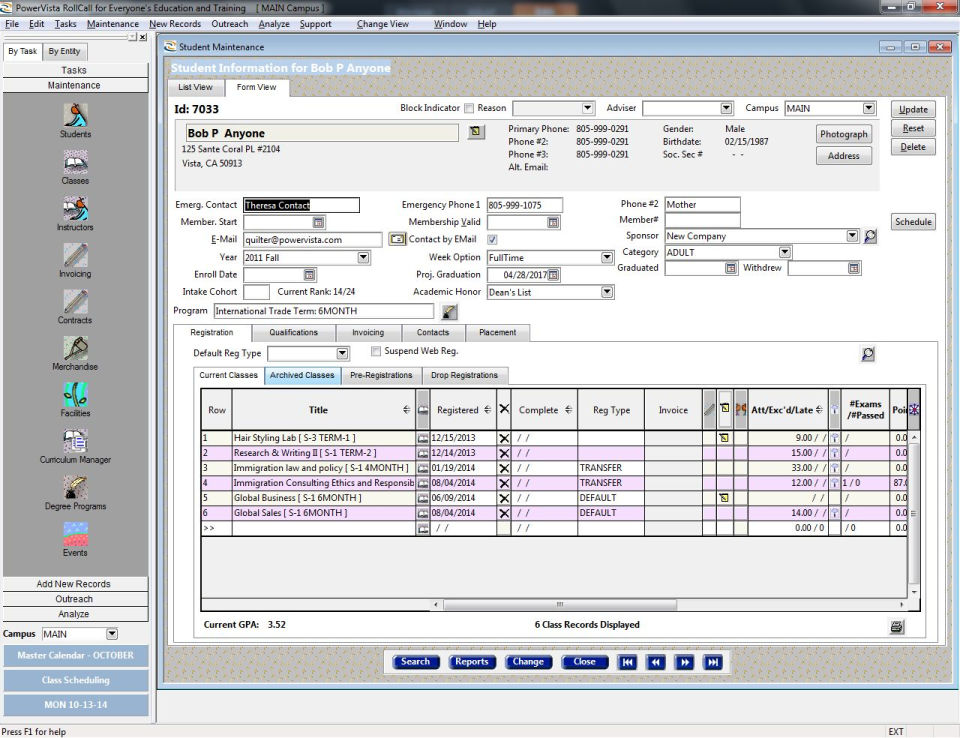The width and height of the screenshot is (960, 738).
Task: Toggle the Block Indicator checkbox
Action: [469, 108]
